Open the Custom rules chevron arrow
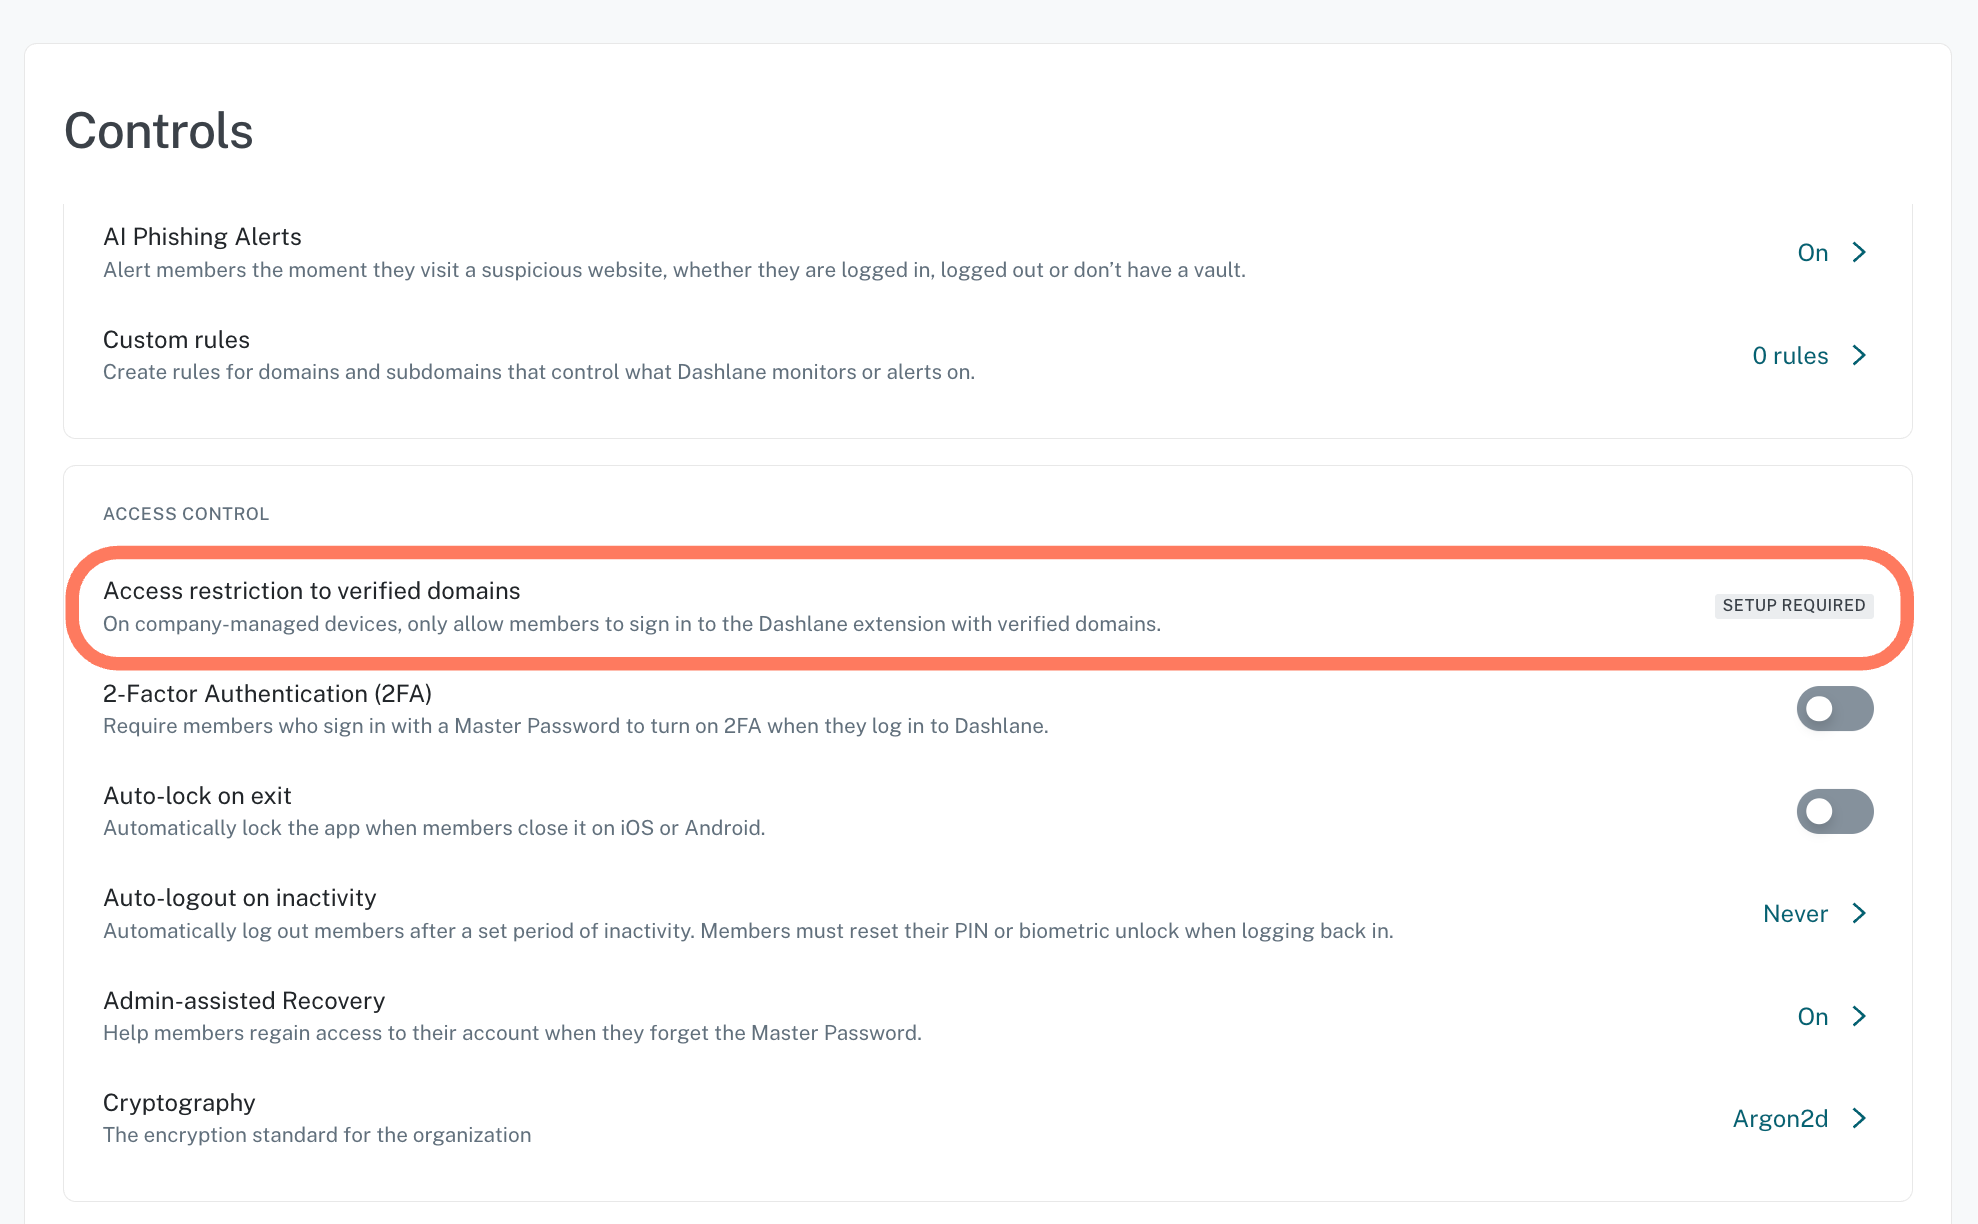 click(x=1859, y=355)
